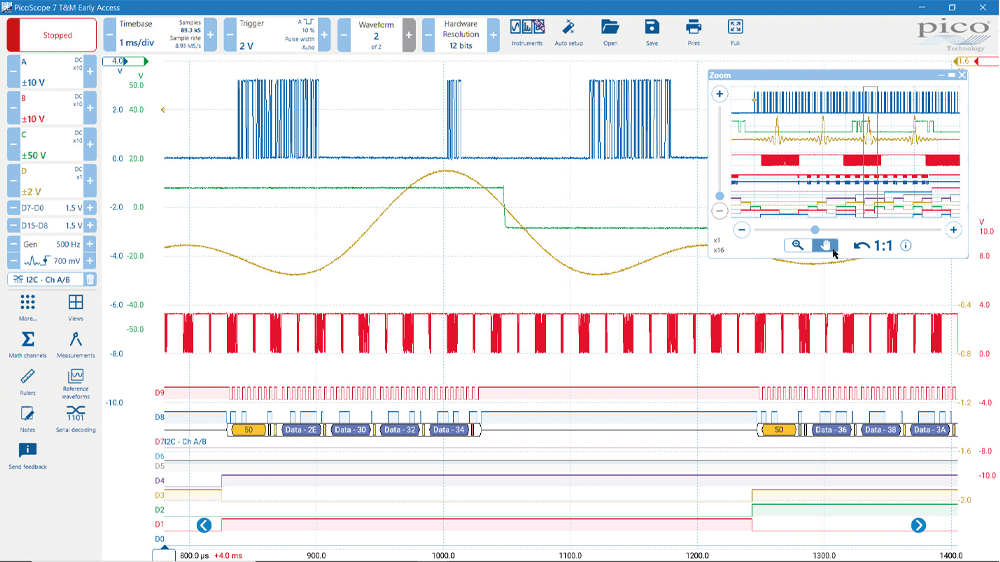The width and height of the screenshot is (1000, 562).
Task: Open the Trigger 2 V settings panel
Action: tap(277, 34)
